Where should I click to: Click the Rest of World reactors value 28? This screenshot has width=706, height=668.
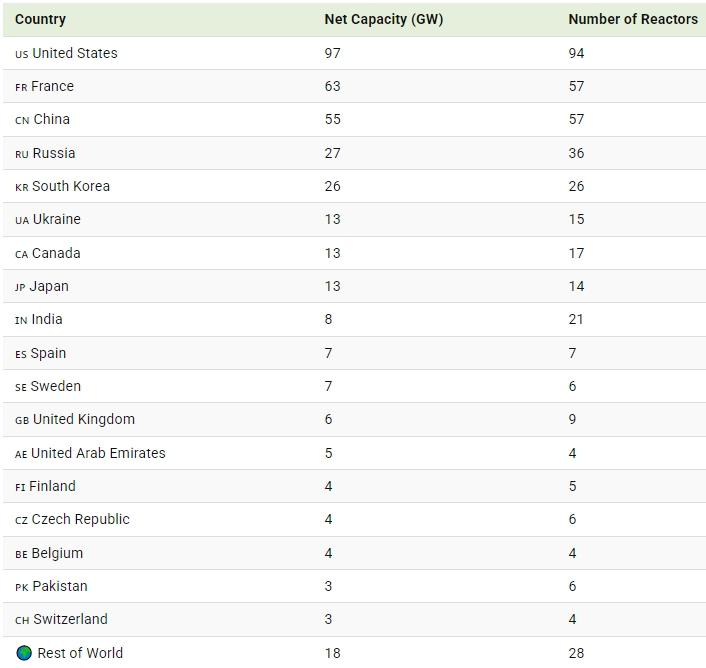tap(577, 653)
